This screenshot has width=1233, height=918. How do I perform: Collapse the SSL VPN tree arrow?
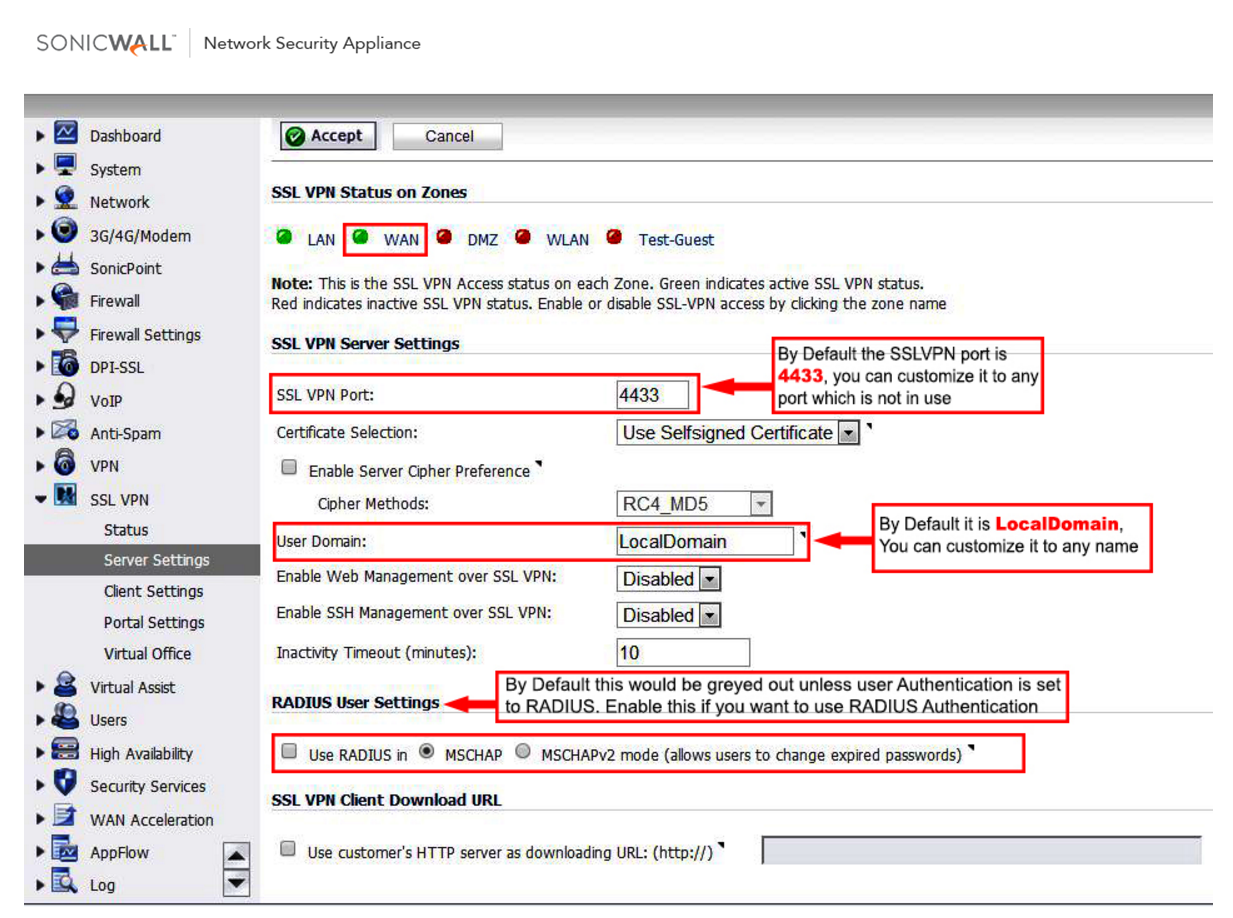point(40,498)
